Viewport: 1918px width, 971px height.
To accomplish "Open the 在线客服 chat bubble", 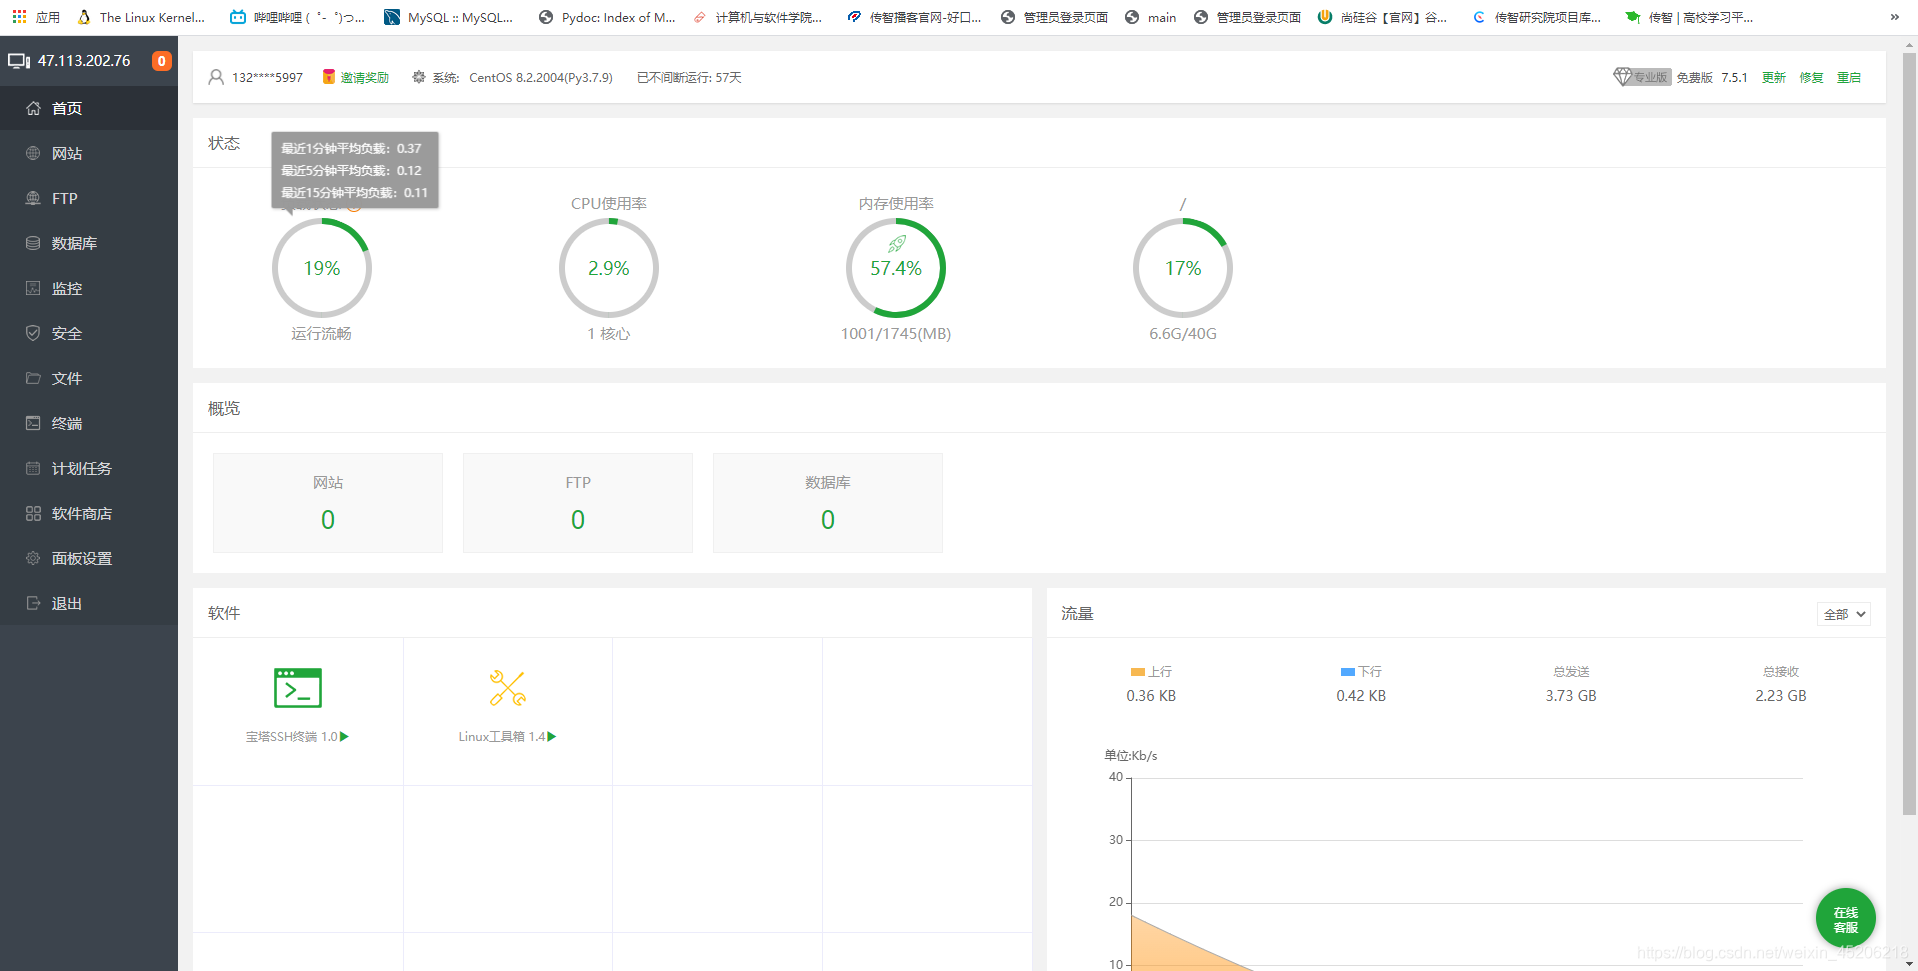I will 1845,918.
